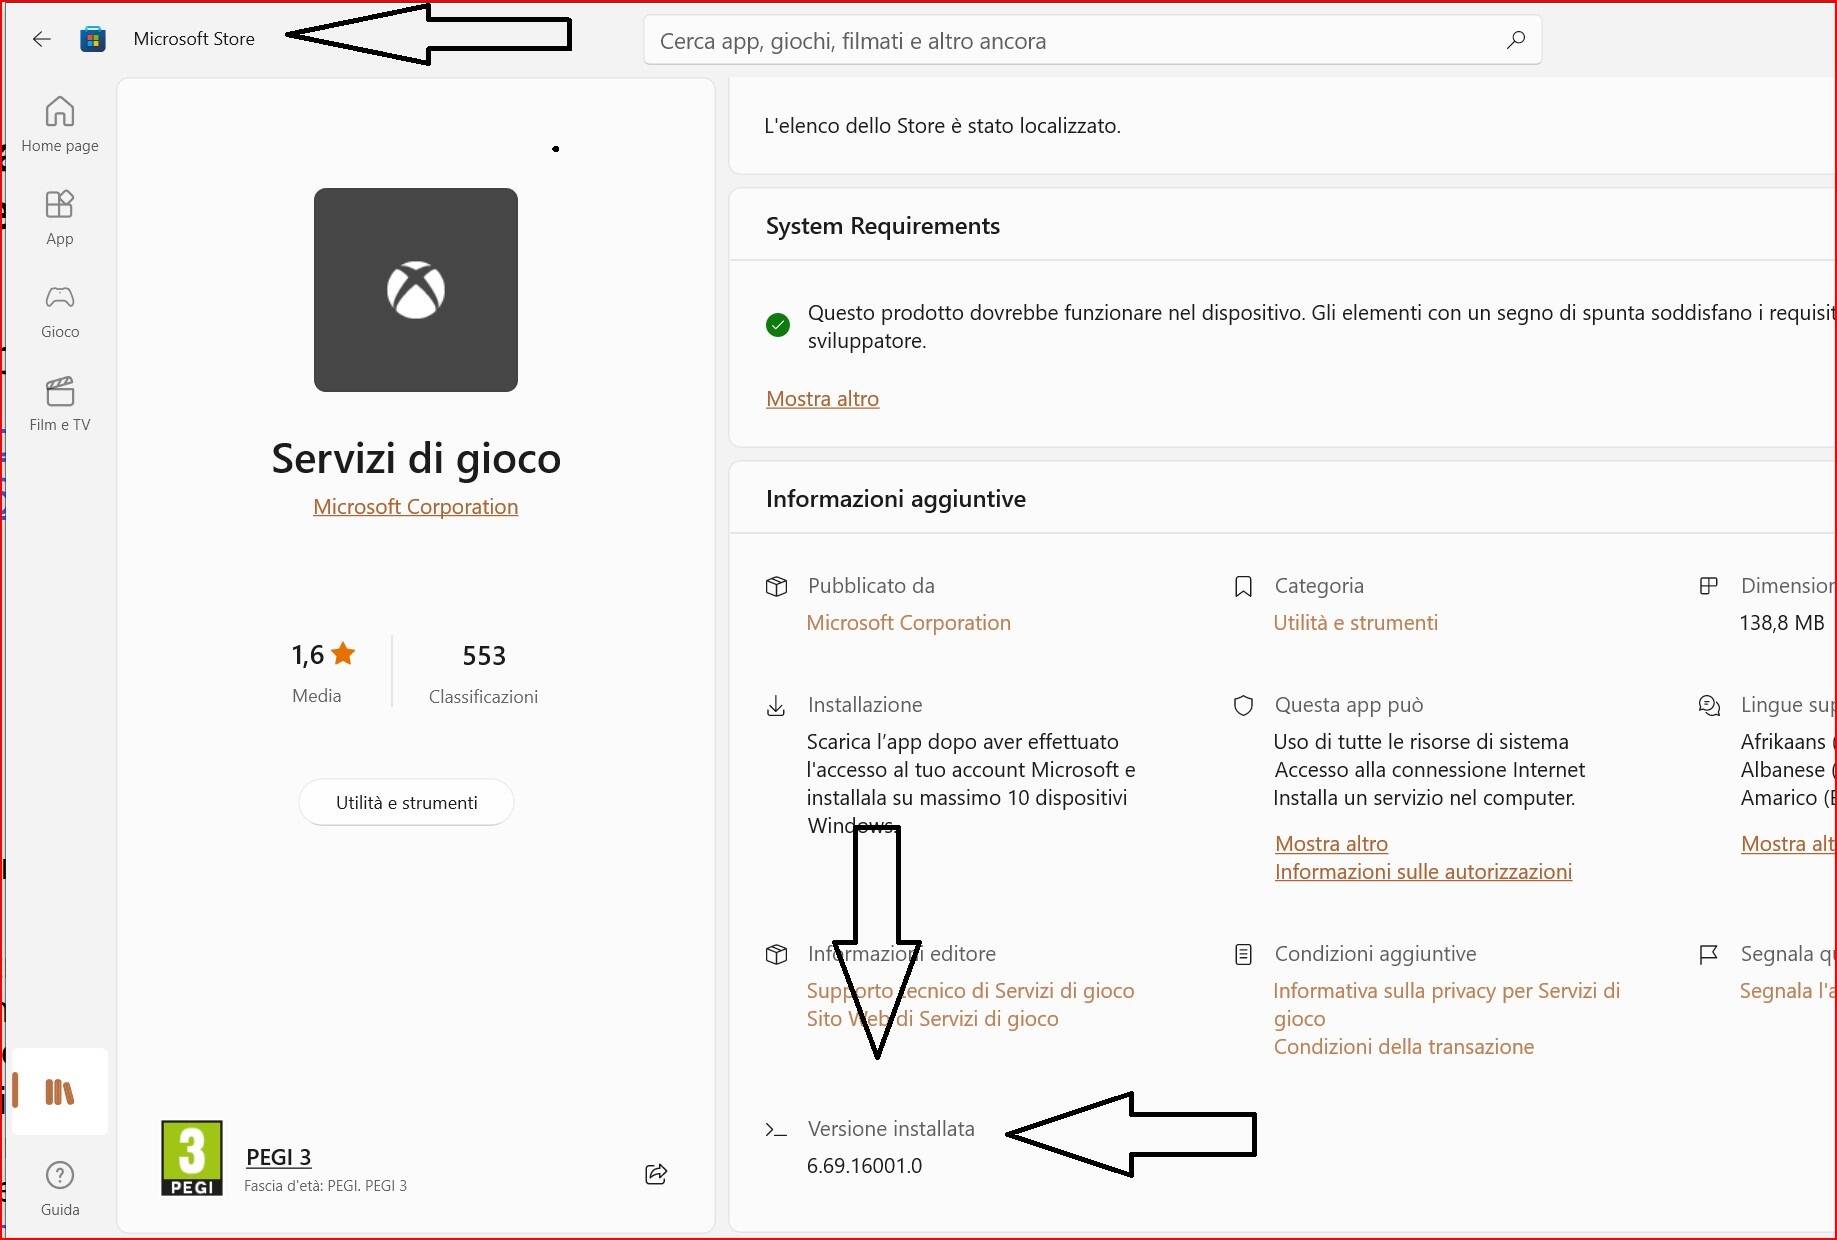Click the back arrow navigation button
The width and height of the screenshot is (1837, 1240).
click(x=40, y=38)
